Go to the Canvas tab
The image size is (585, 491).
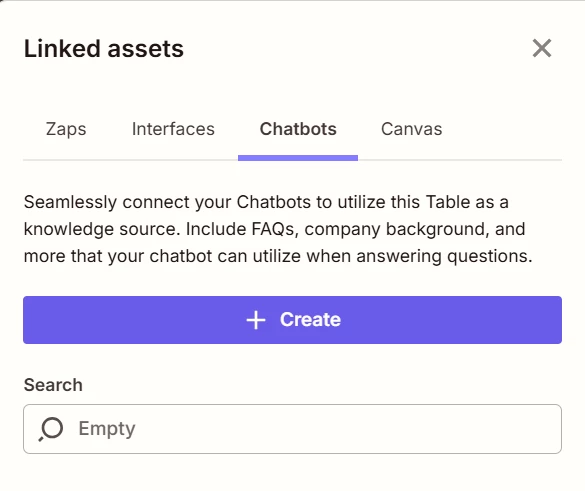click(x=412, y=129)
